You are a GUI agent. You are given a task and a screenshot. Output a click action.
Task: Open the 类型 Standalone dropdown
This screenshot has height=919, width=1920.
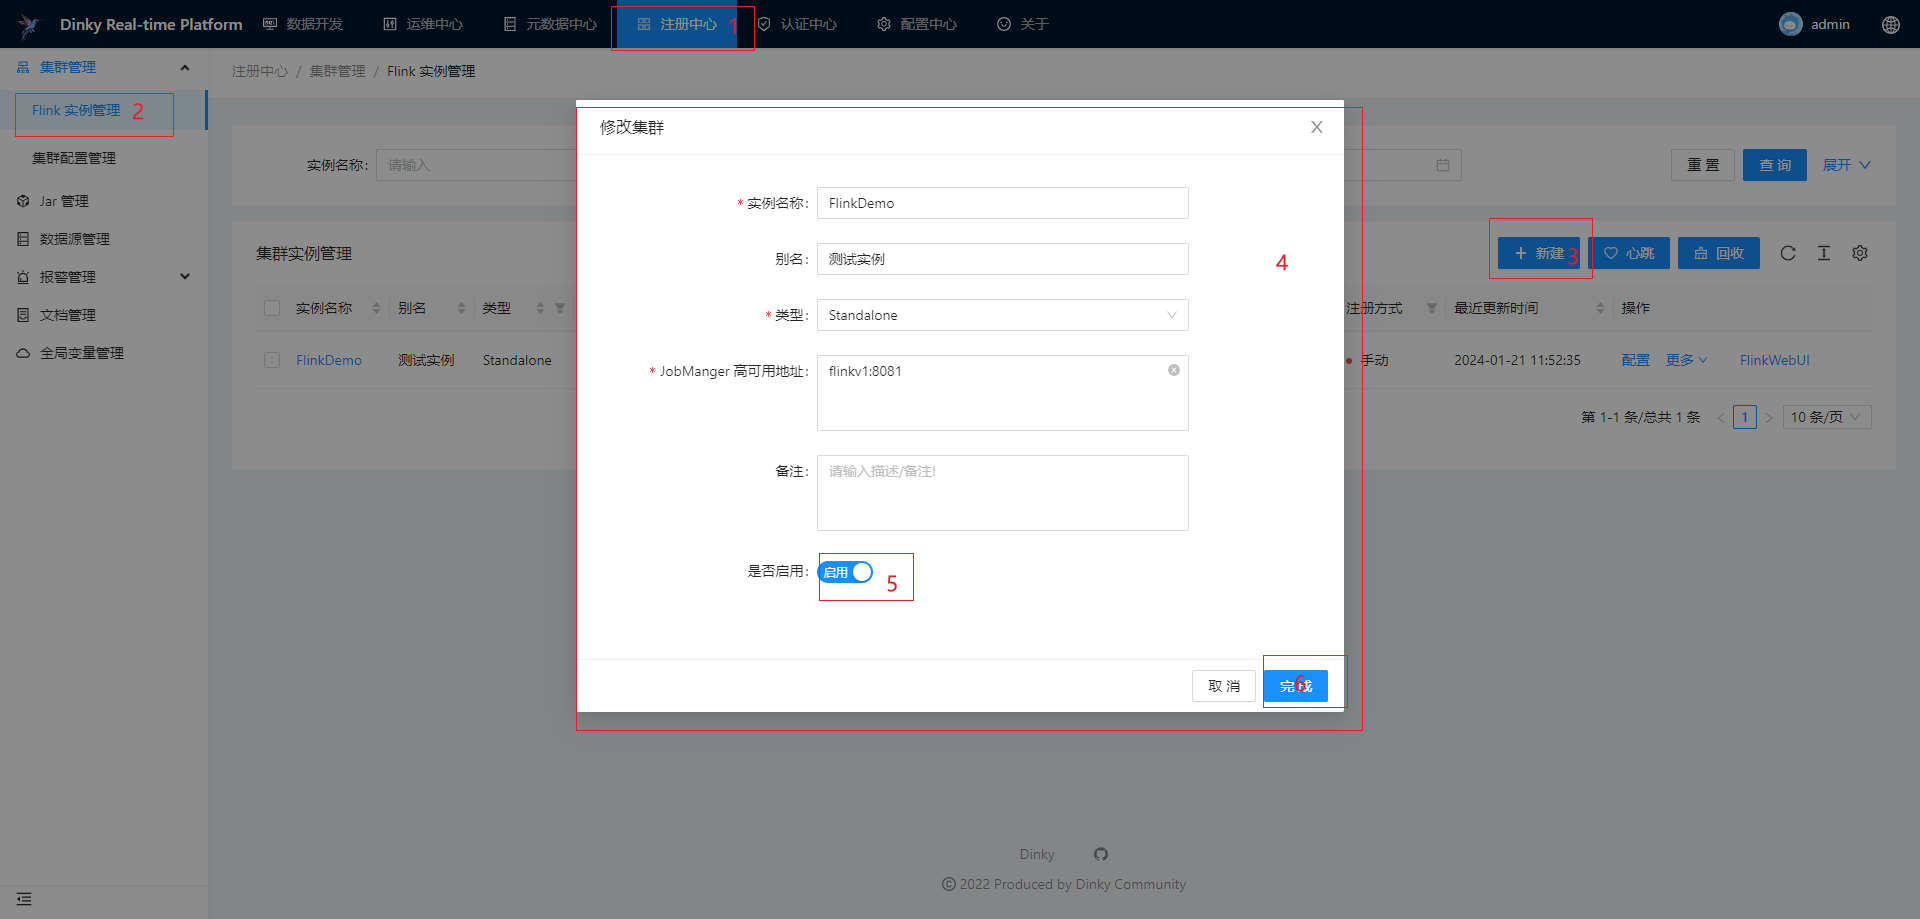click(1002, 315)
